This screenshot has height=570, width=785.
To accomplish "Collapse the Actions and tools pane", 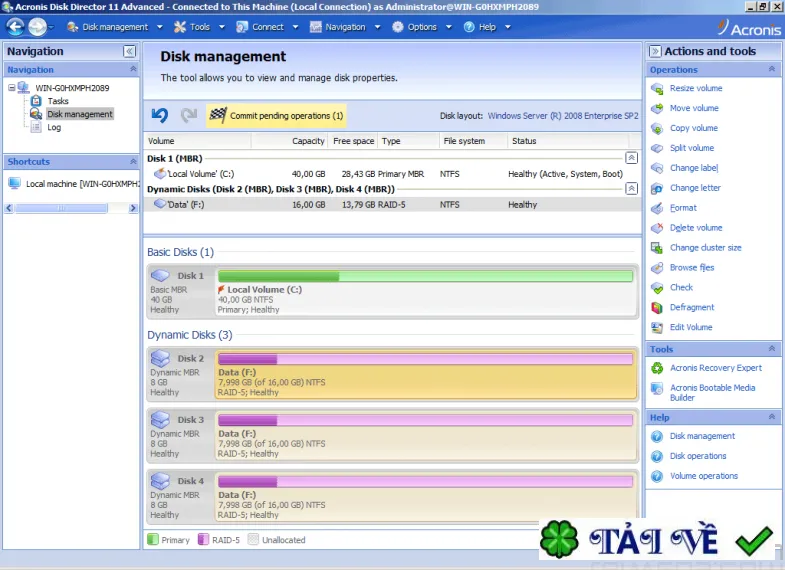I will click(655, 51).
